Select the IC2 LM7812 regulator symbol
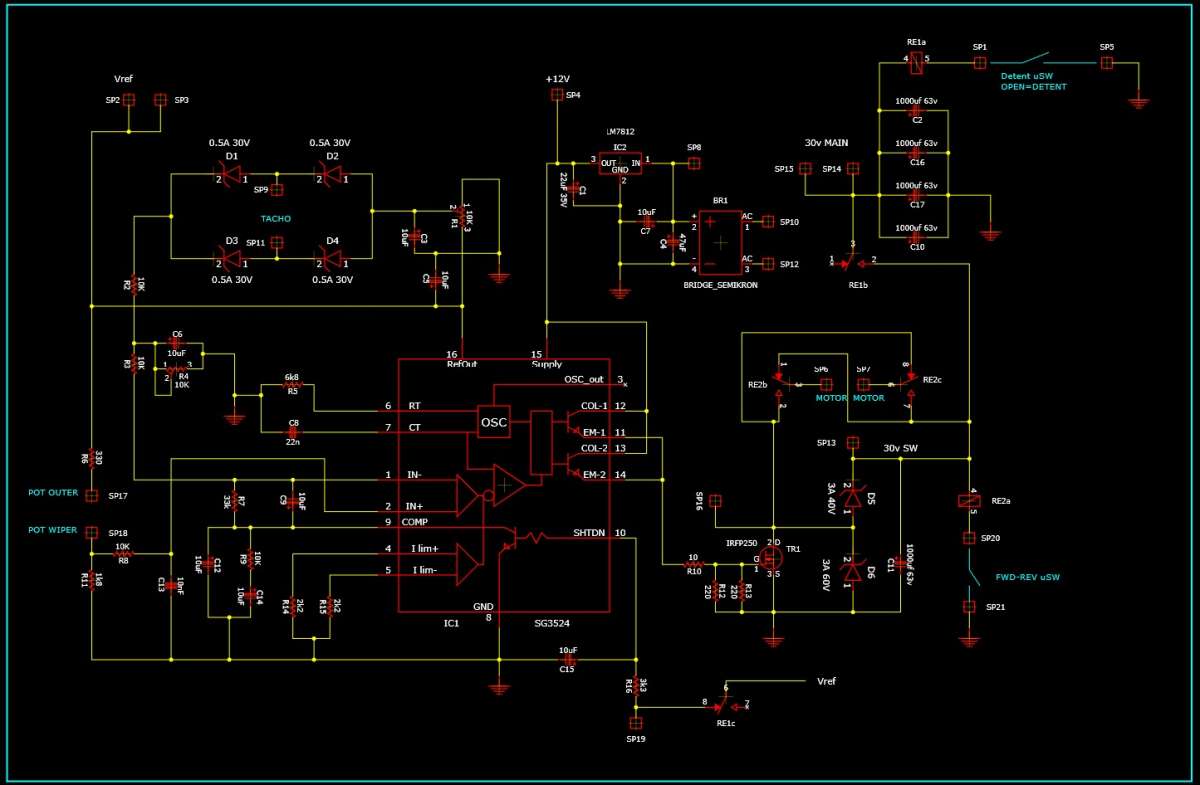 click(x=621, y=165)
